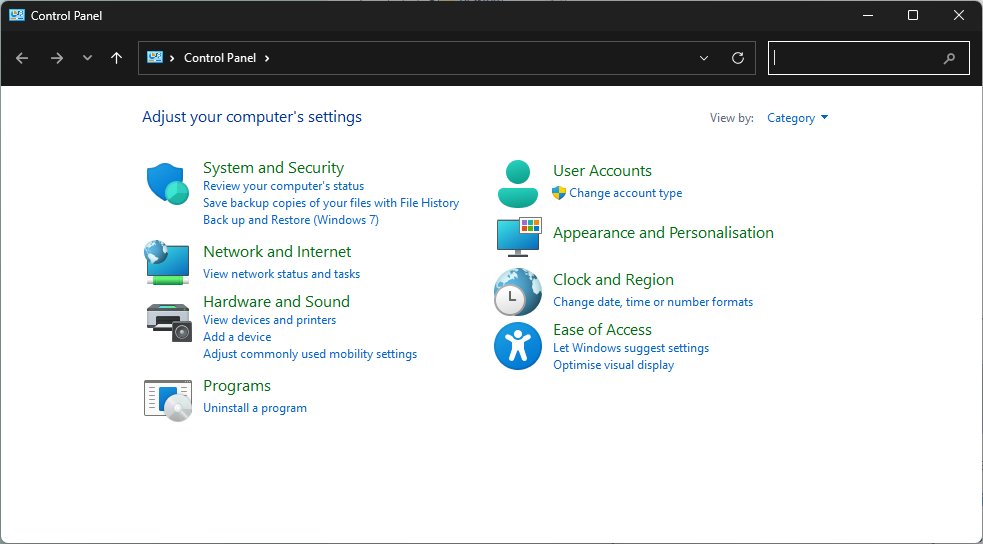Open the User Accounts person icon
This screenshot has height=544, width=983.
[518, 184]
